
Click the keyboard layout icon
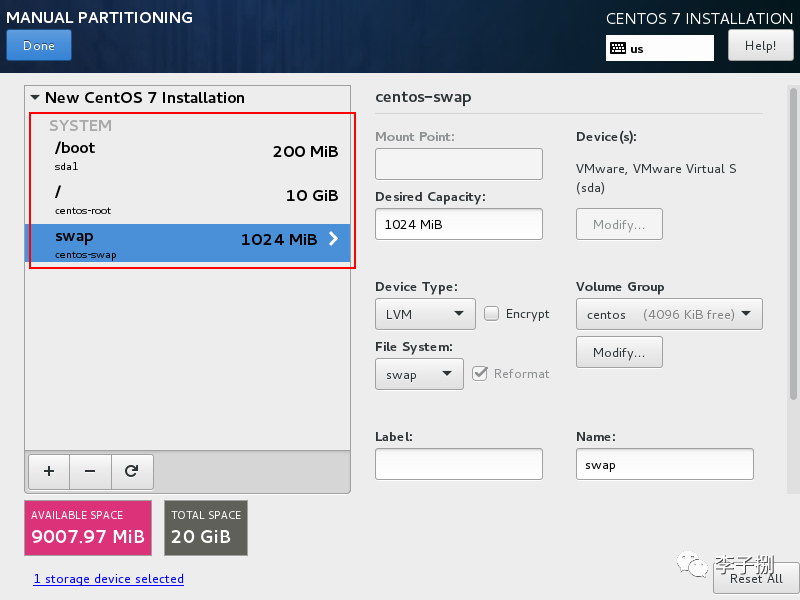pyautogui.click(x=618, y=48)
